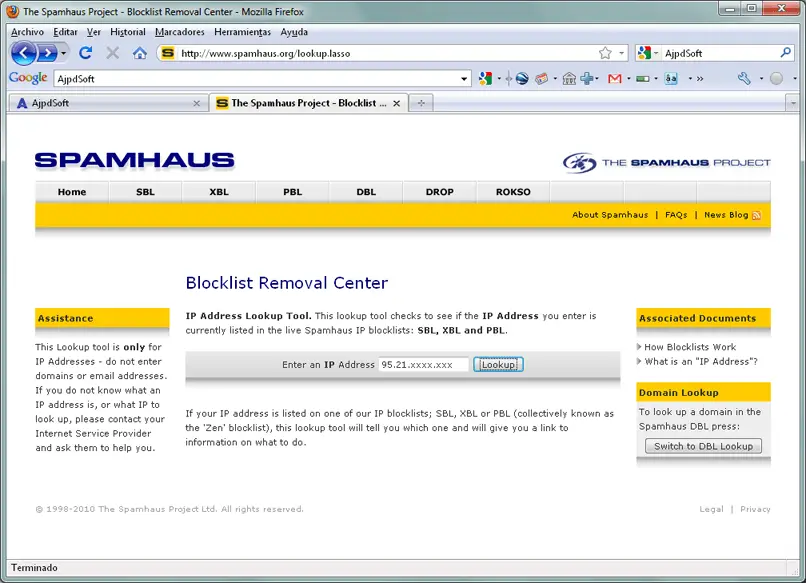Image resolution: width=806 pixels, height=583 pixels.
Task: Open the Archivo menu
Action: 27,32
